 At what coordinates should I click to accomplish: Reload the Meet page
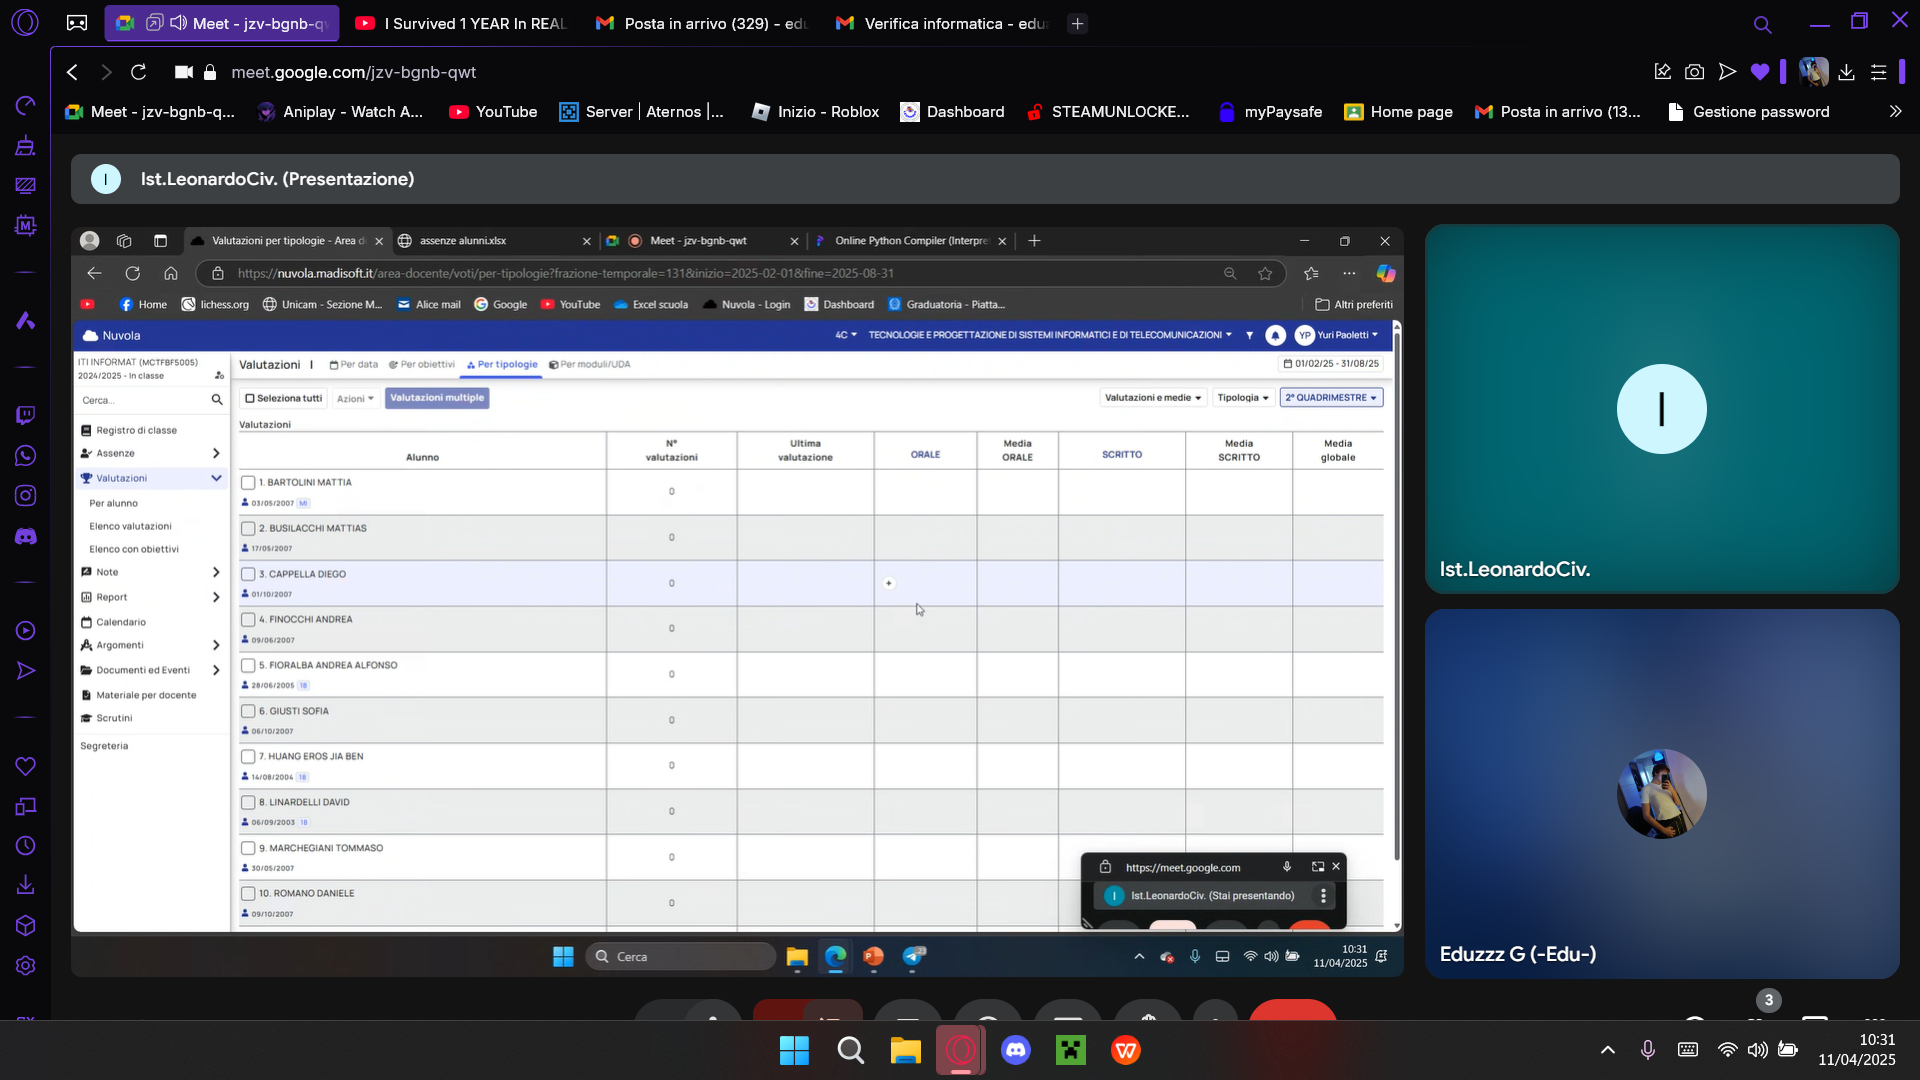click(x=139, y=72)
